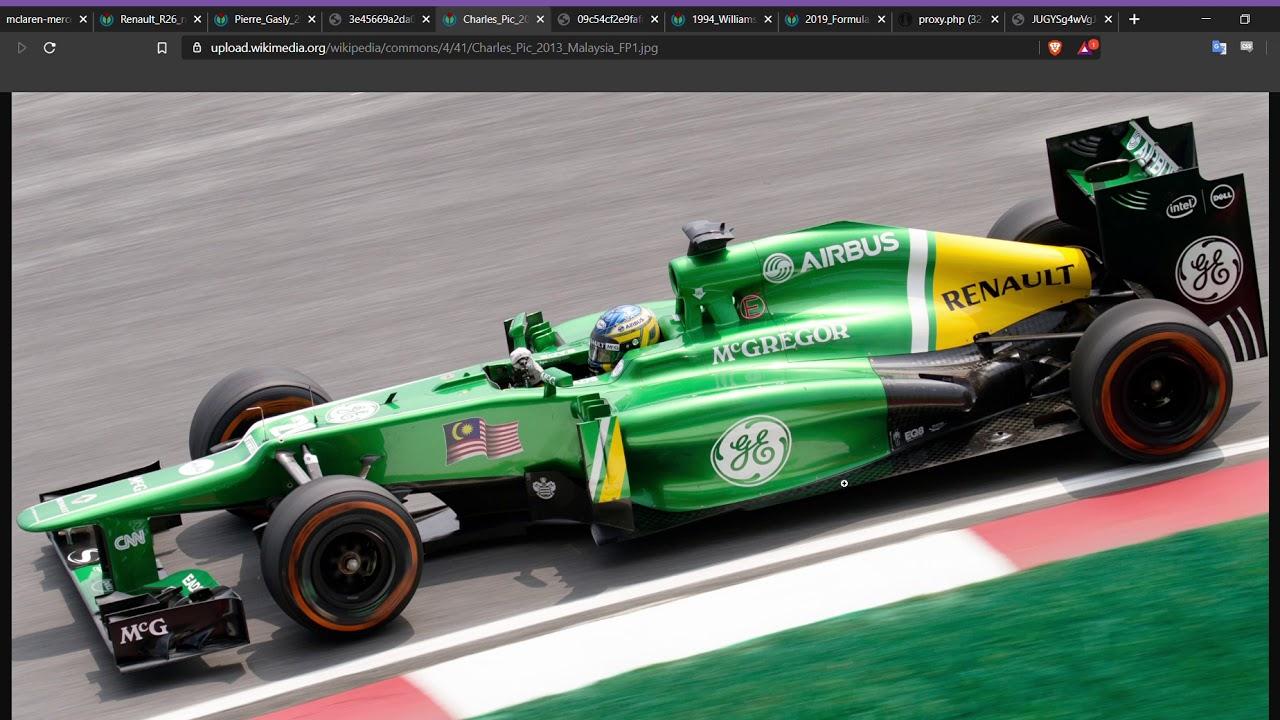Bookmark this page using the bookmark icon
Screen dimensions: 1280x720
click(x=162, y=47)
